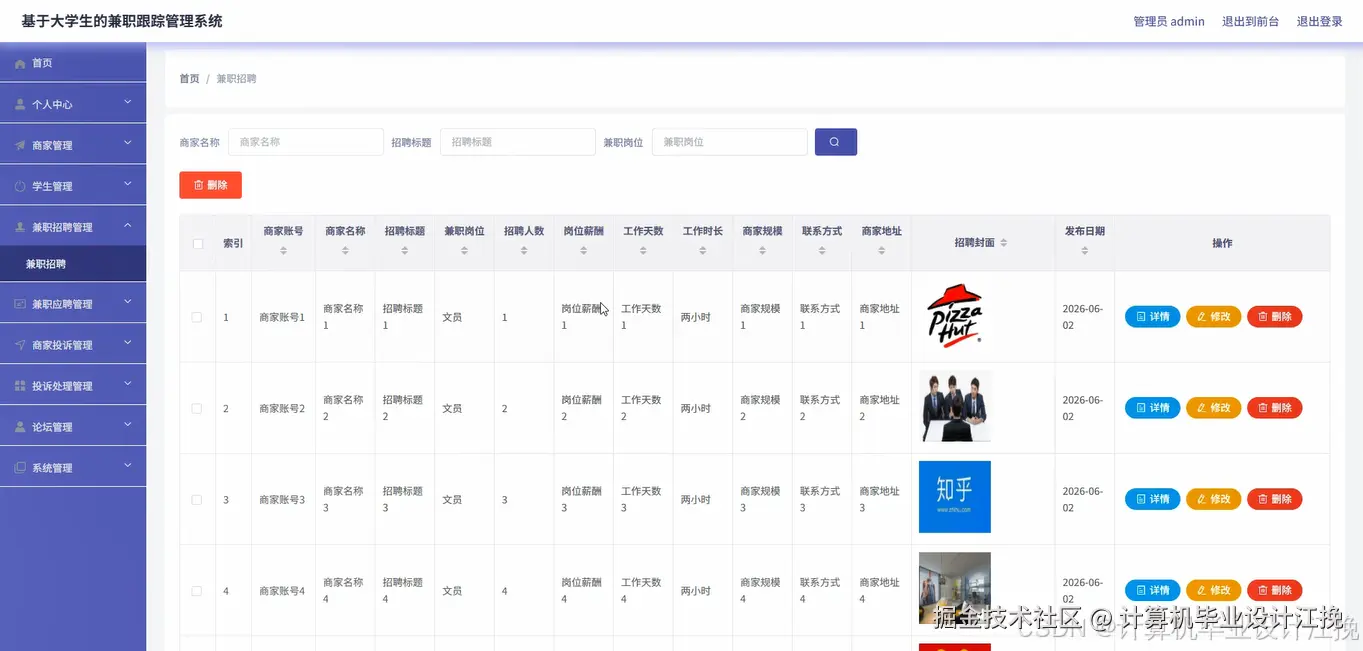Collapse 兼职招聘管理 menu chevron
1363x651 pixels.
pyautogui.click(x=128, y=226)
